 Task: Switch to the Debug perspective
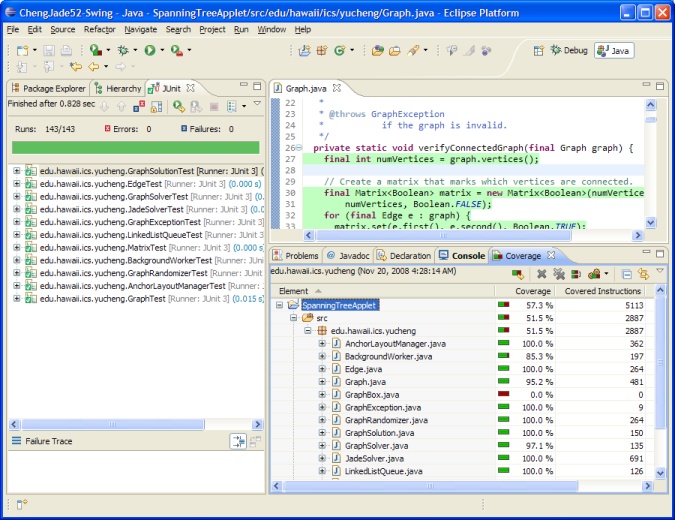[x=569, y=51]
